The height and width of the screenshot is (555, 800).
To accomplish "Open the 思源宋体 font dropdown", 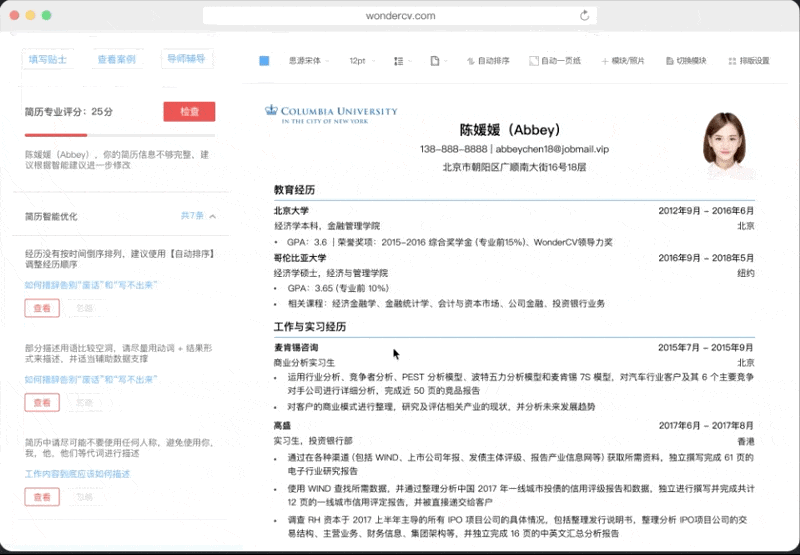I will pos(309,61).
